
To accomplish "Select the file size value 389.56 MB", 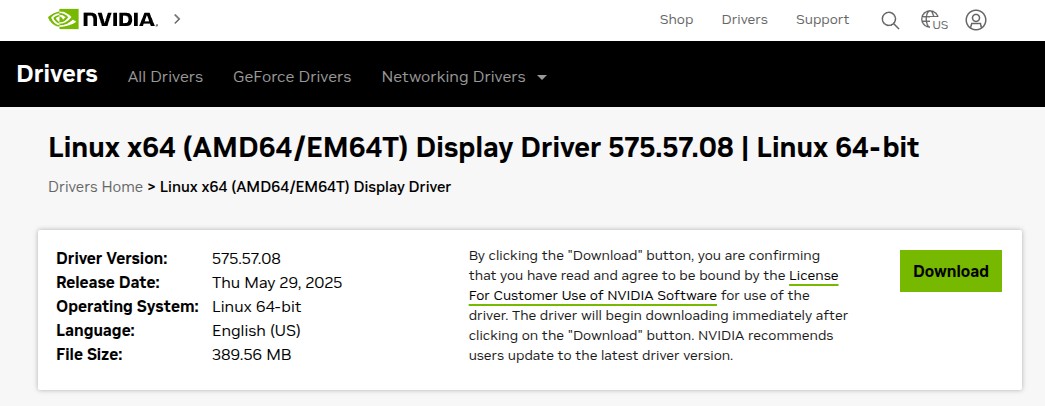I will click(251, 355).
